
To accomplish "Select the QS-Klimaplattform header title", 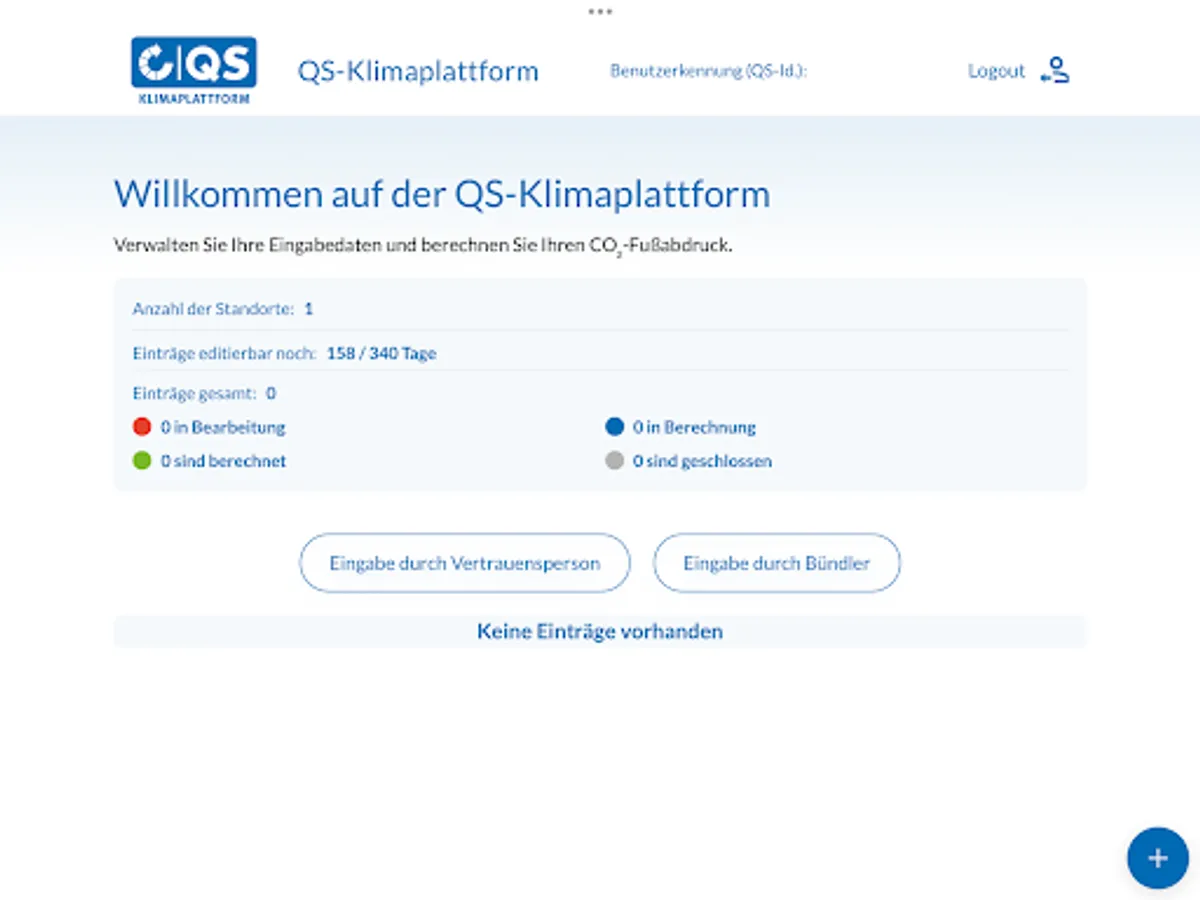I will [x=419, y=70].
